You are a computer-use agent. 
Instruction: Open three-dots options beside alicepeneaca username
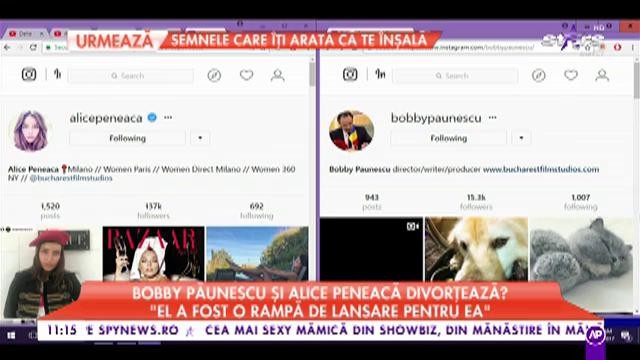(168, 118)
